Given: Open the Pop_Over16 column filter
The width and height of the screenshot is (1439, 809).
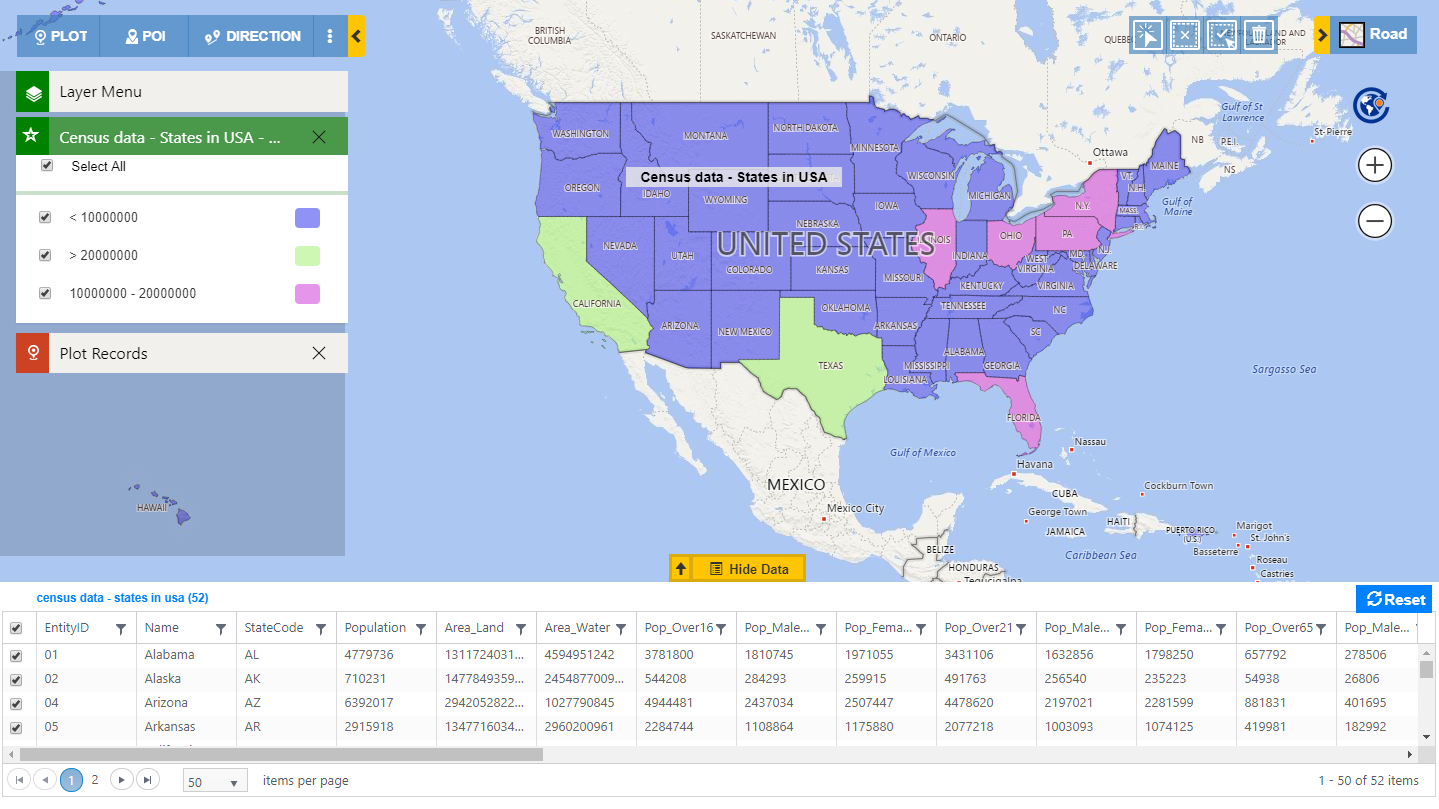Looking at the screenshot, I should 721,629.
